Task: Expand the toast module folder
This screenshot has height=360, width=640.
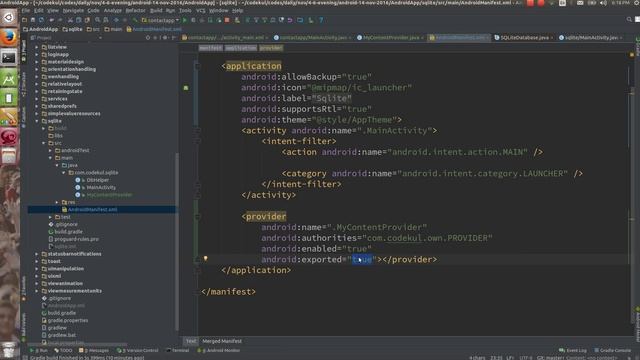Action: click(x=36, y=261)
